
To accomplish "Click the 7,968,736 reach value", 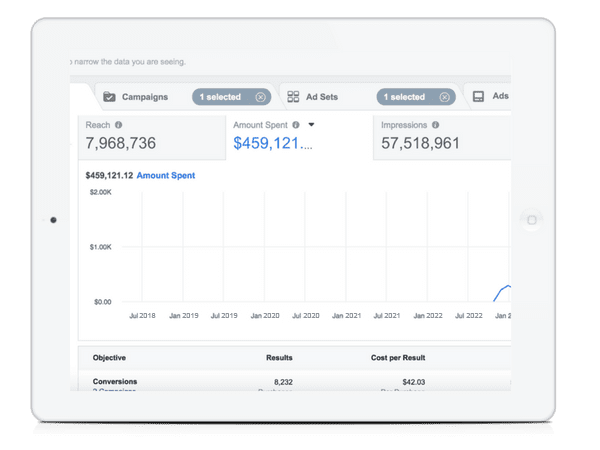I will coord(121,143).
